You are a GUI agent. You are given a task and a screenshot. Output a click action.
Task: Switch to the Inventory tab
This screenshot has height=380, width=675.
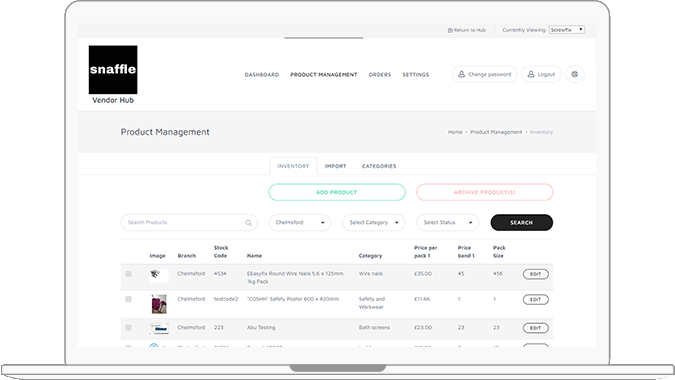293,166
